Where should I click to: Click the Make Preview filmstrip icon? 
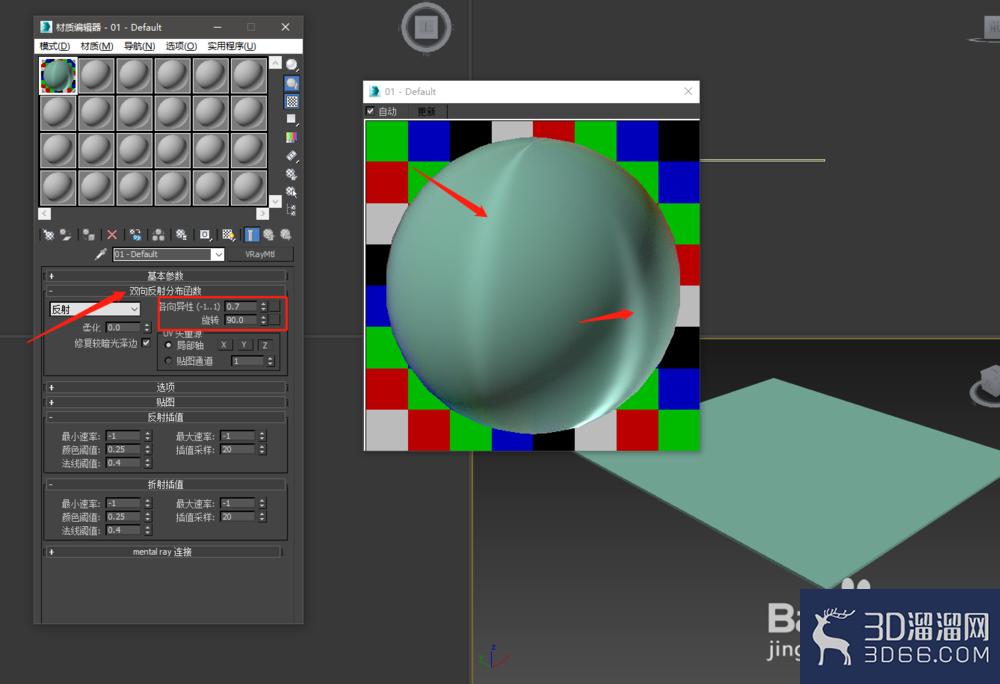pyautogui.click(x=292, y=156)
